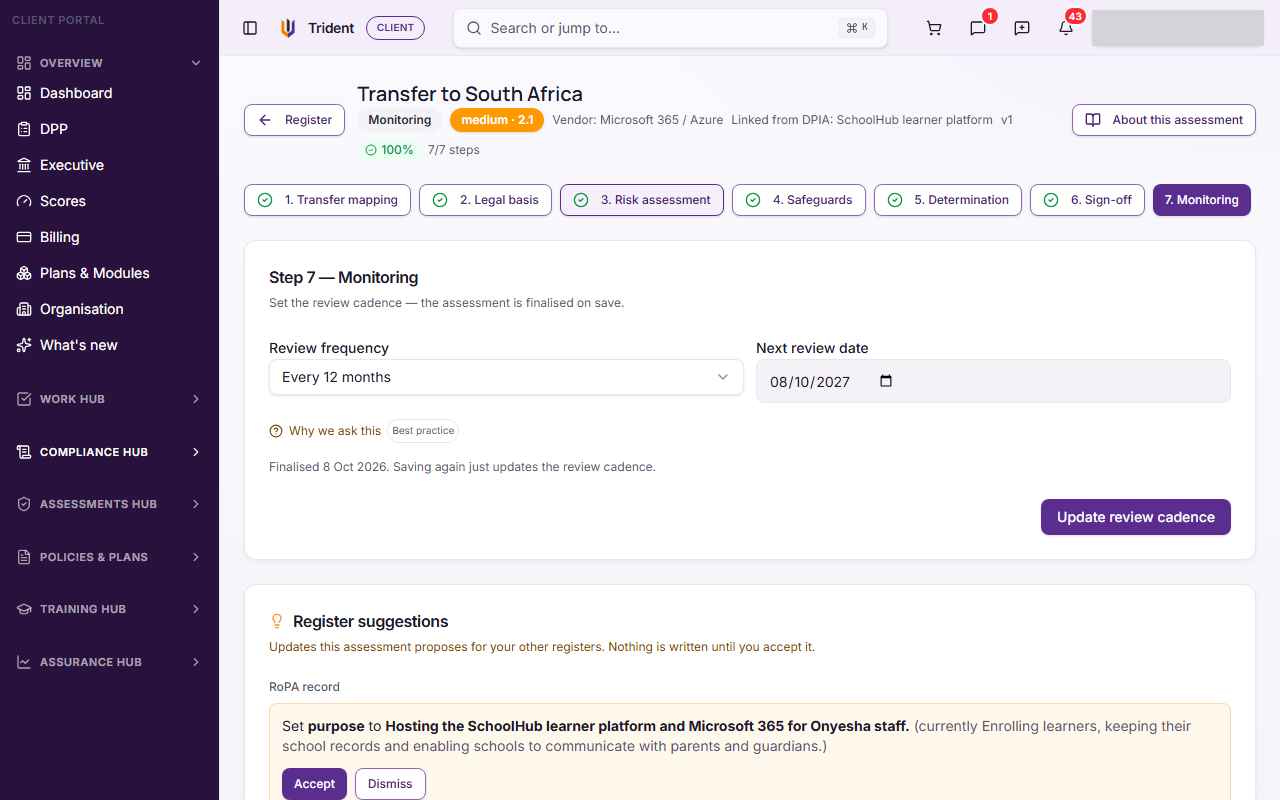Go to step 2. Legal basis
Screen dimensions: 1280x800
tap(485, 200)
